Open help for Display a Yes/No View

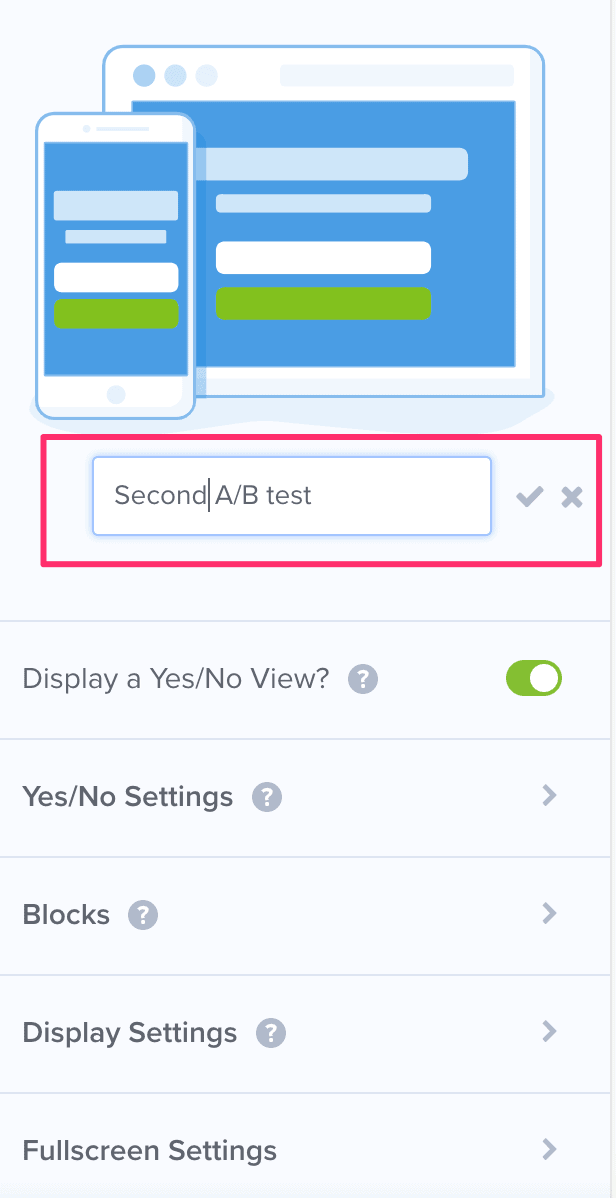(362, 680)
